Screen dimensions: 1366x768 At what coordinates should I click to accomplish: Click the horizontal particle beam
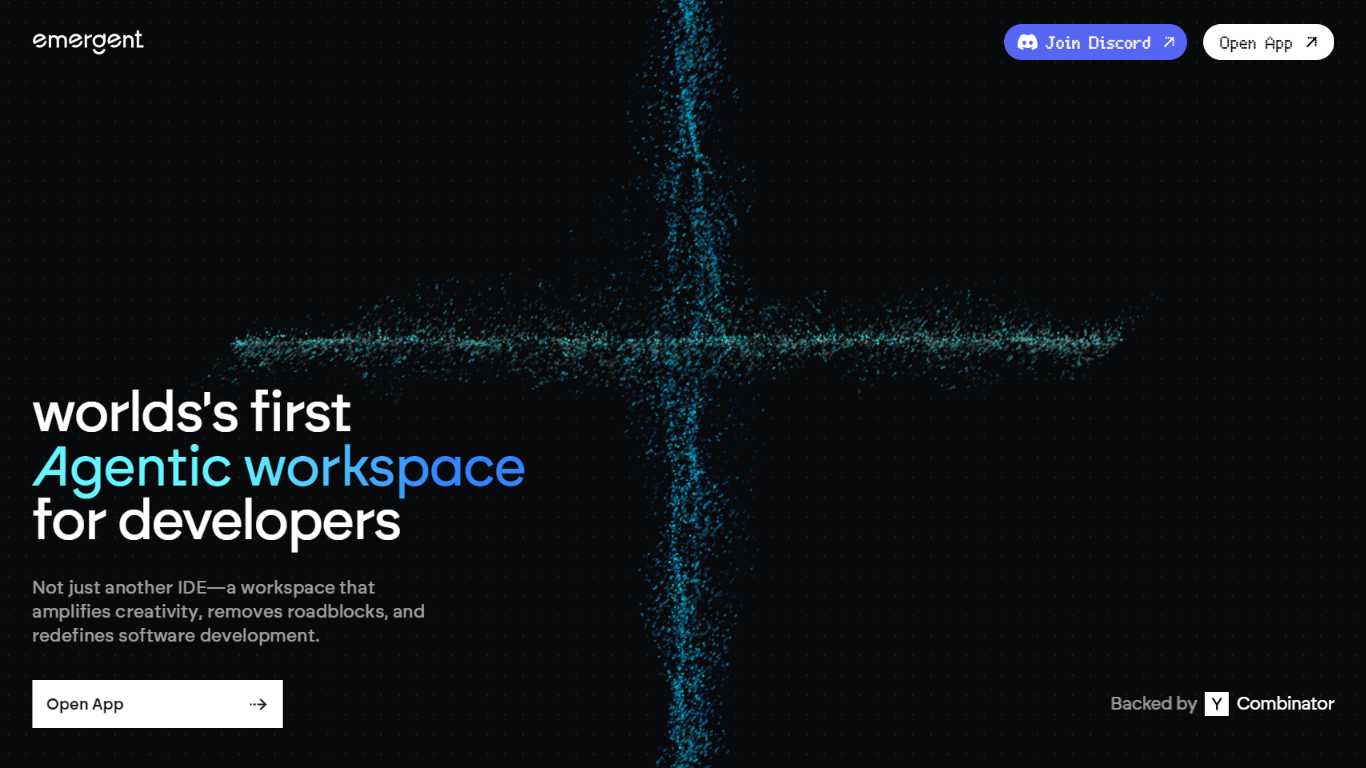[x=950, y=340]
